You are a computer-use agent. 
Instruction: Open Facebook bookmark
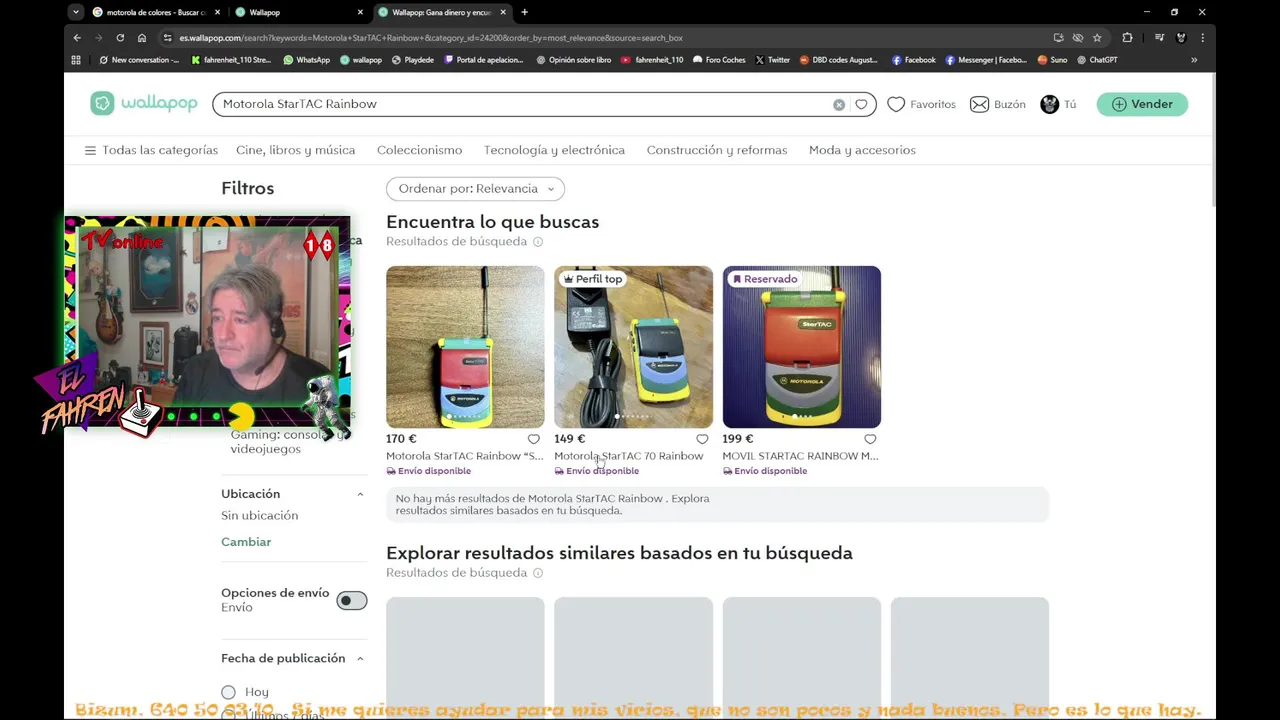point(913,60)
